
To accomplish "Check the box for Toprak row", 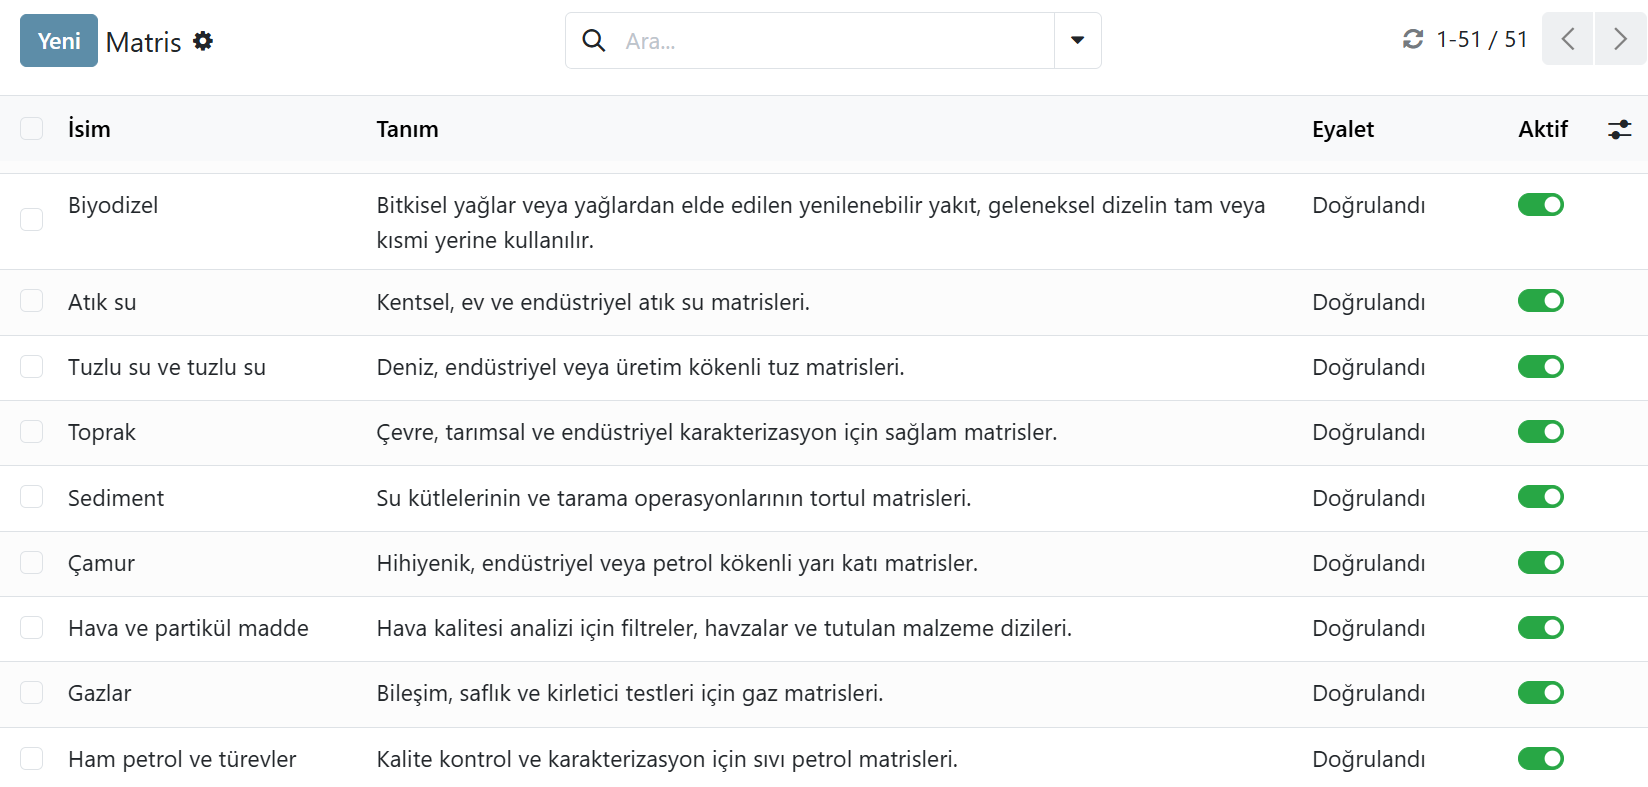I will 32,432.
